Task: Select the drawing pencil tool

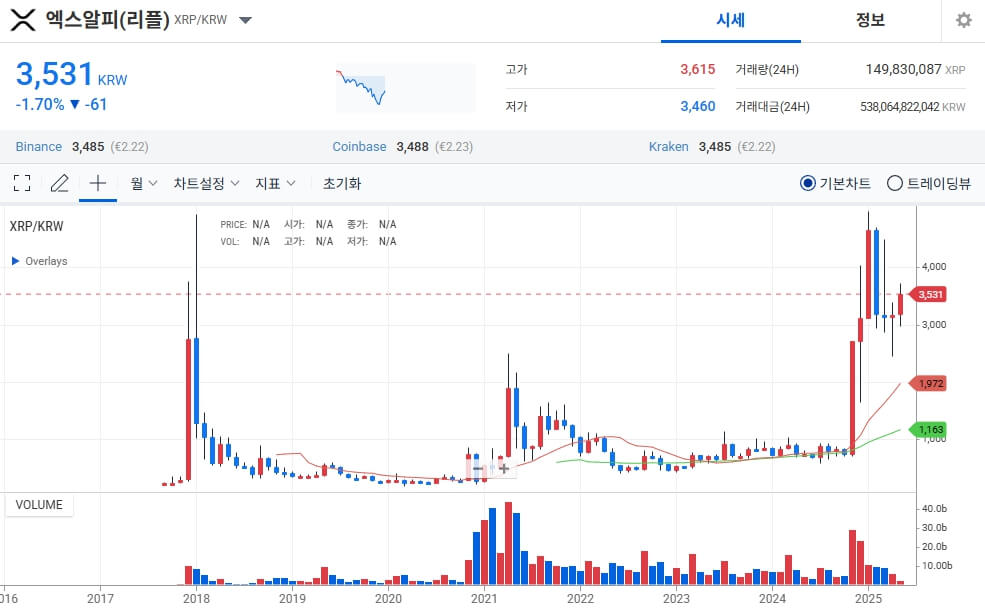Action: (x=58, y=183)
